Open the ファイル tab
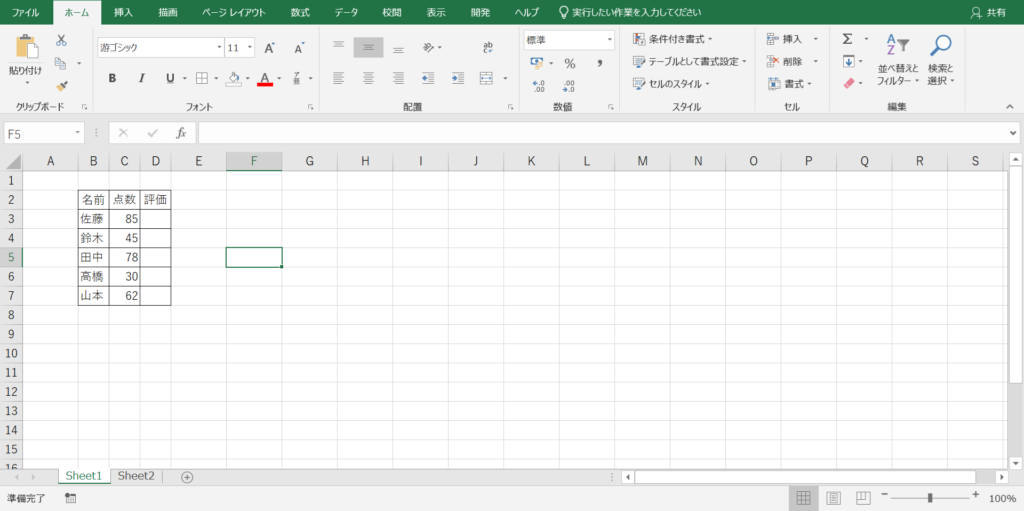This screenshot has height=511, width=1024. 25,12
